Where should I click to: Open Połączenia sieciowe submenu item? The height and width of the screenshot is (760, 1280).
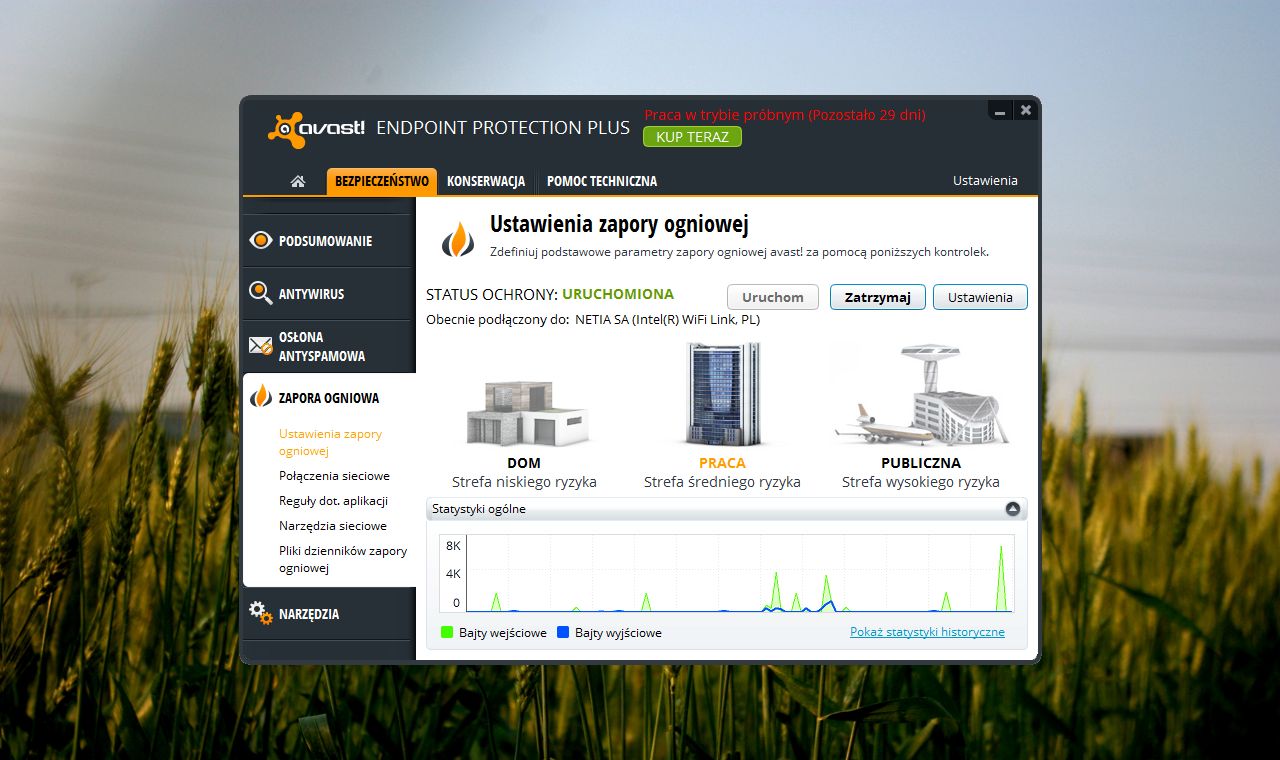pos(334,476)
